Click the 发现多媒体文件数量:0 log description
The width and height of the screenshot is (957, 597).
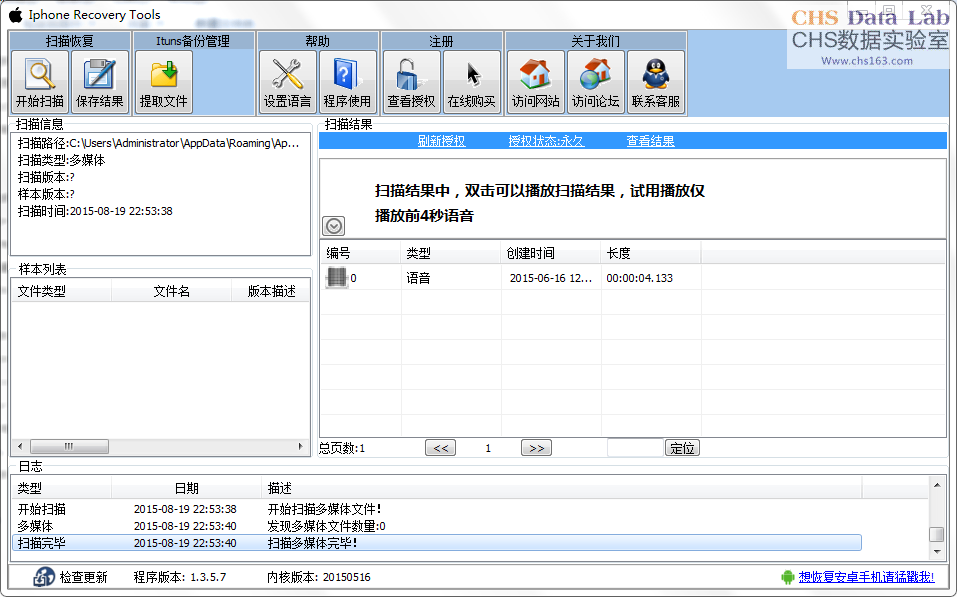coord(327,526)
